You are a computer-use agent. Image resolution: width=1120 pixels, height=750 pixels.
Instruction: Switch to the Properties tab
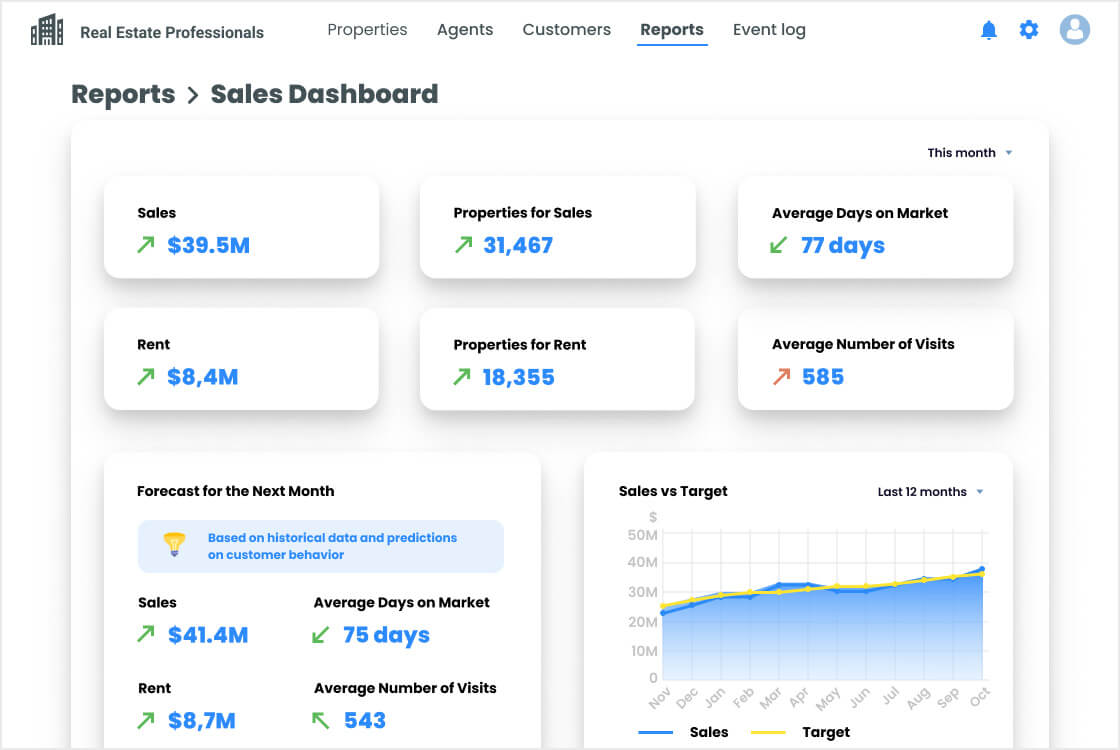pos(367,30)
